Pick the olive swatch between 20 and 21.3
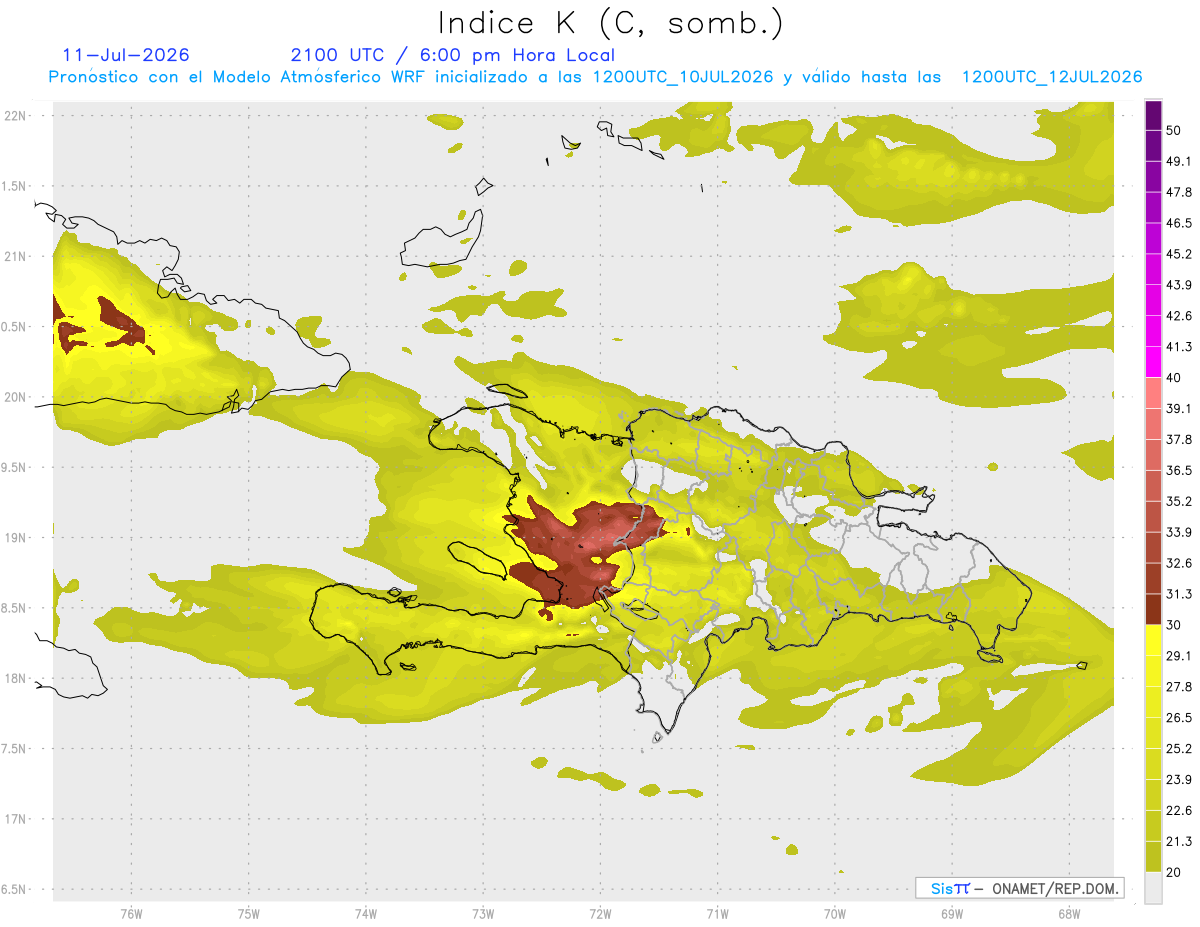 1153,857
